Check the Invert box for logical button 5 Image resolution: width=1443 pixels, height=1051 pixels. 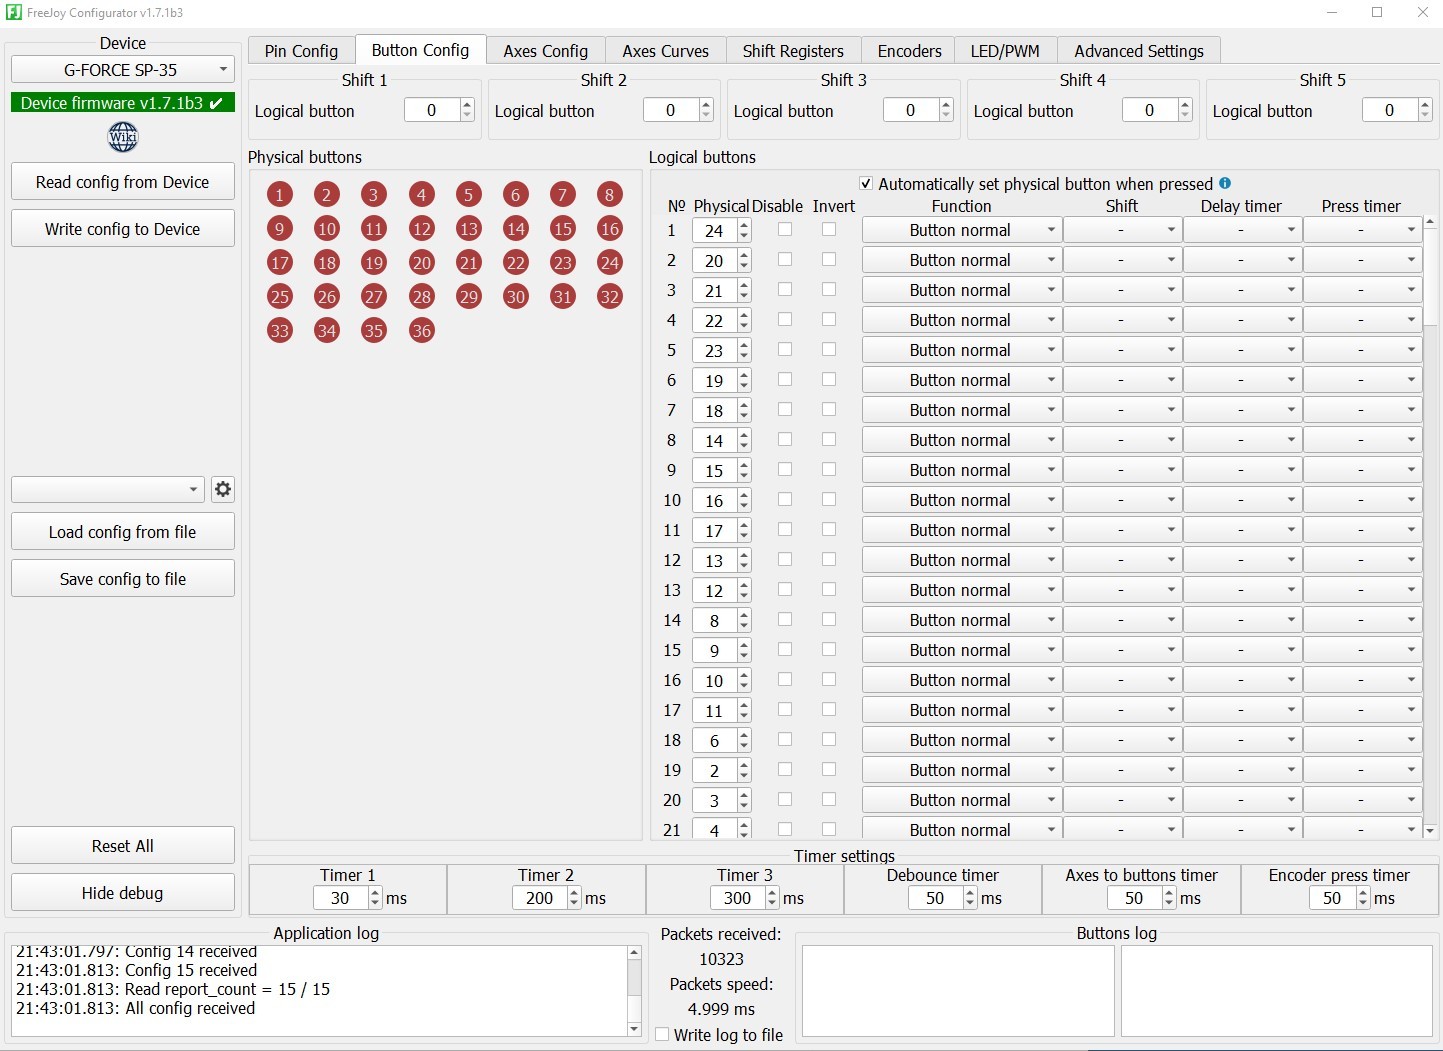[x=829, y=350]
